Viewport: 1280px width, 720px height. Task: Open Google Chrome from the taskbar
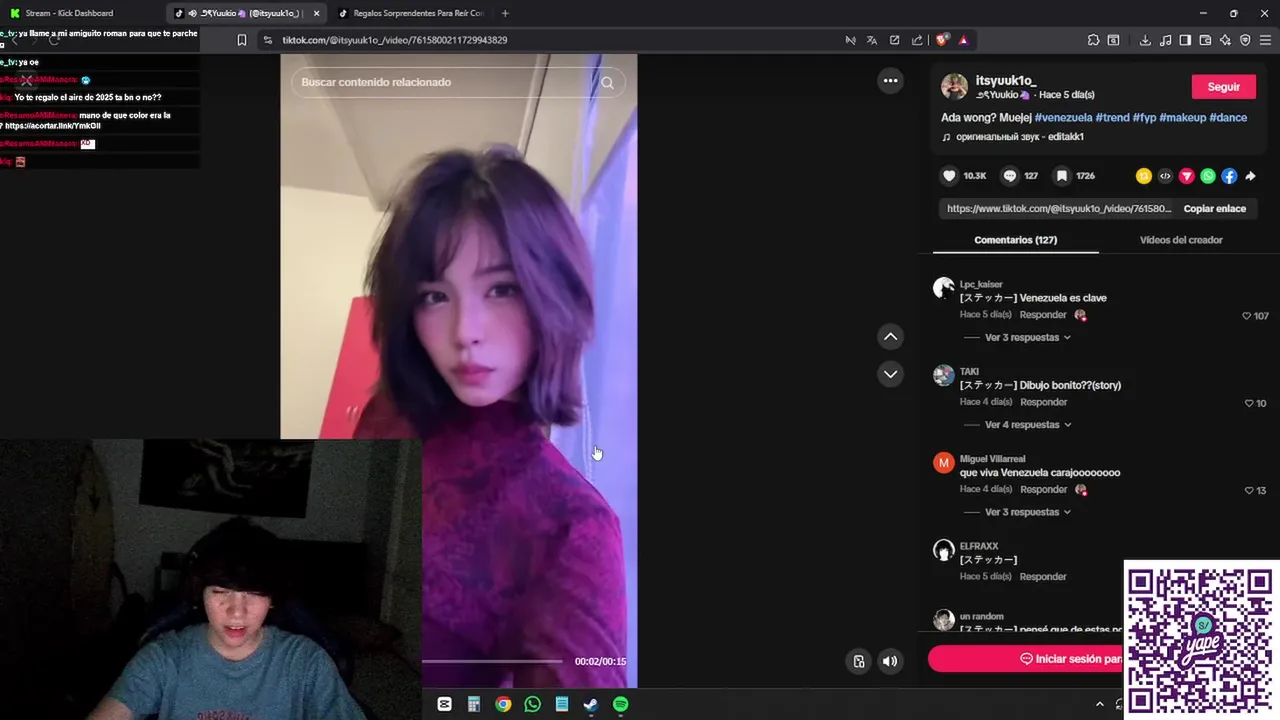(x=503, y=705)
